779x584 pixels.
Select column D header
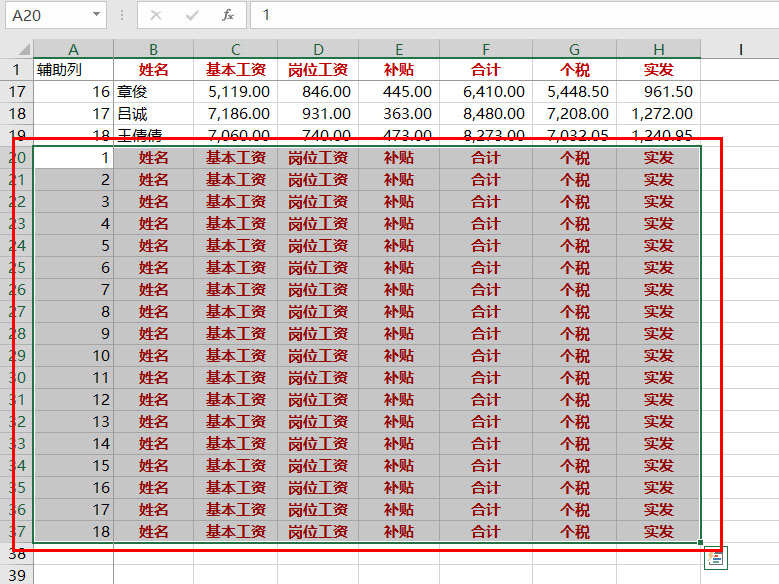tap(318, 49)
